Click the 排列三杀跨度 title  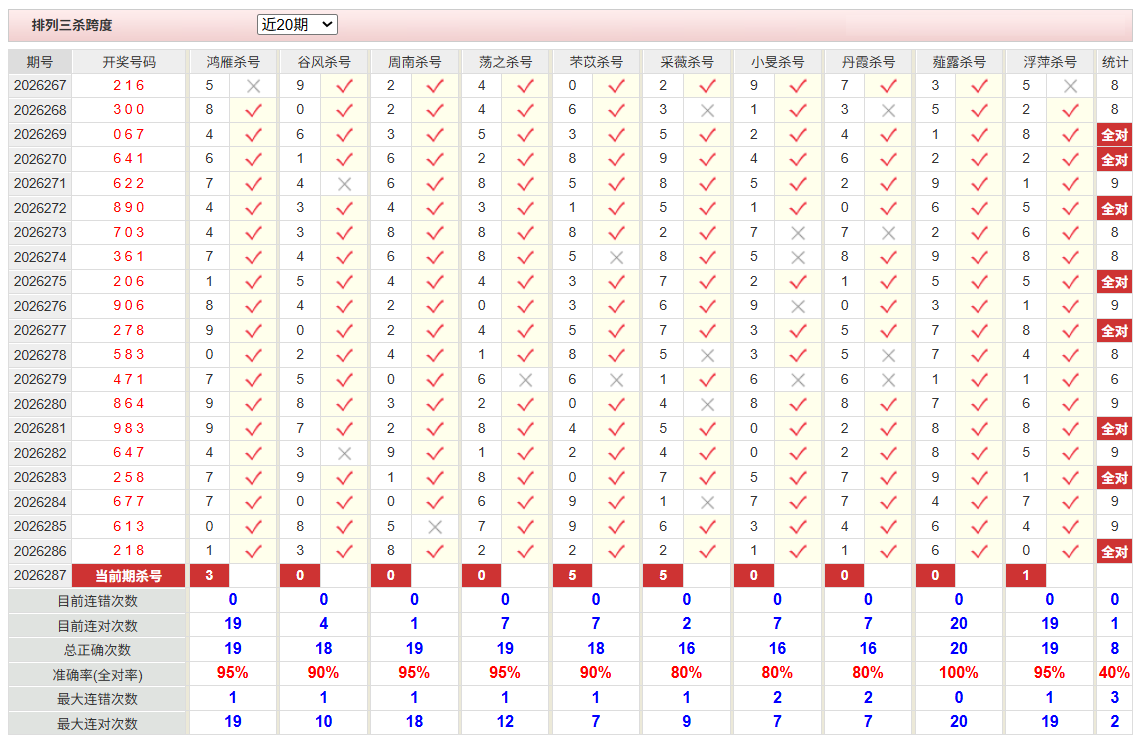[x=72, y=25]
